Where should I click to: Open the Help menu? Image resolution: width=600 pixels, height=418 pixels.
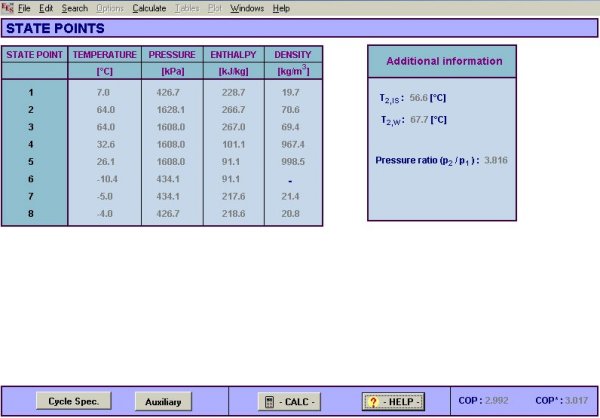(281, 8)
